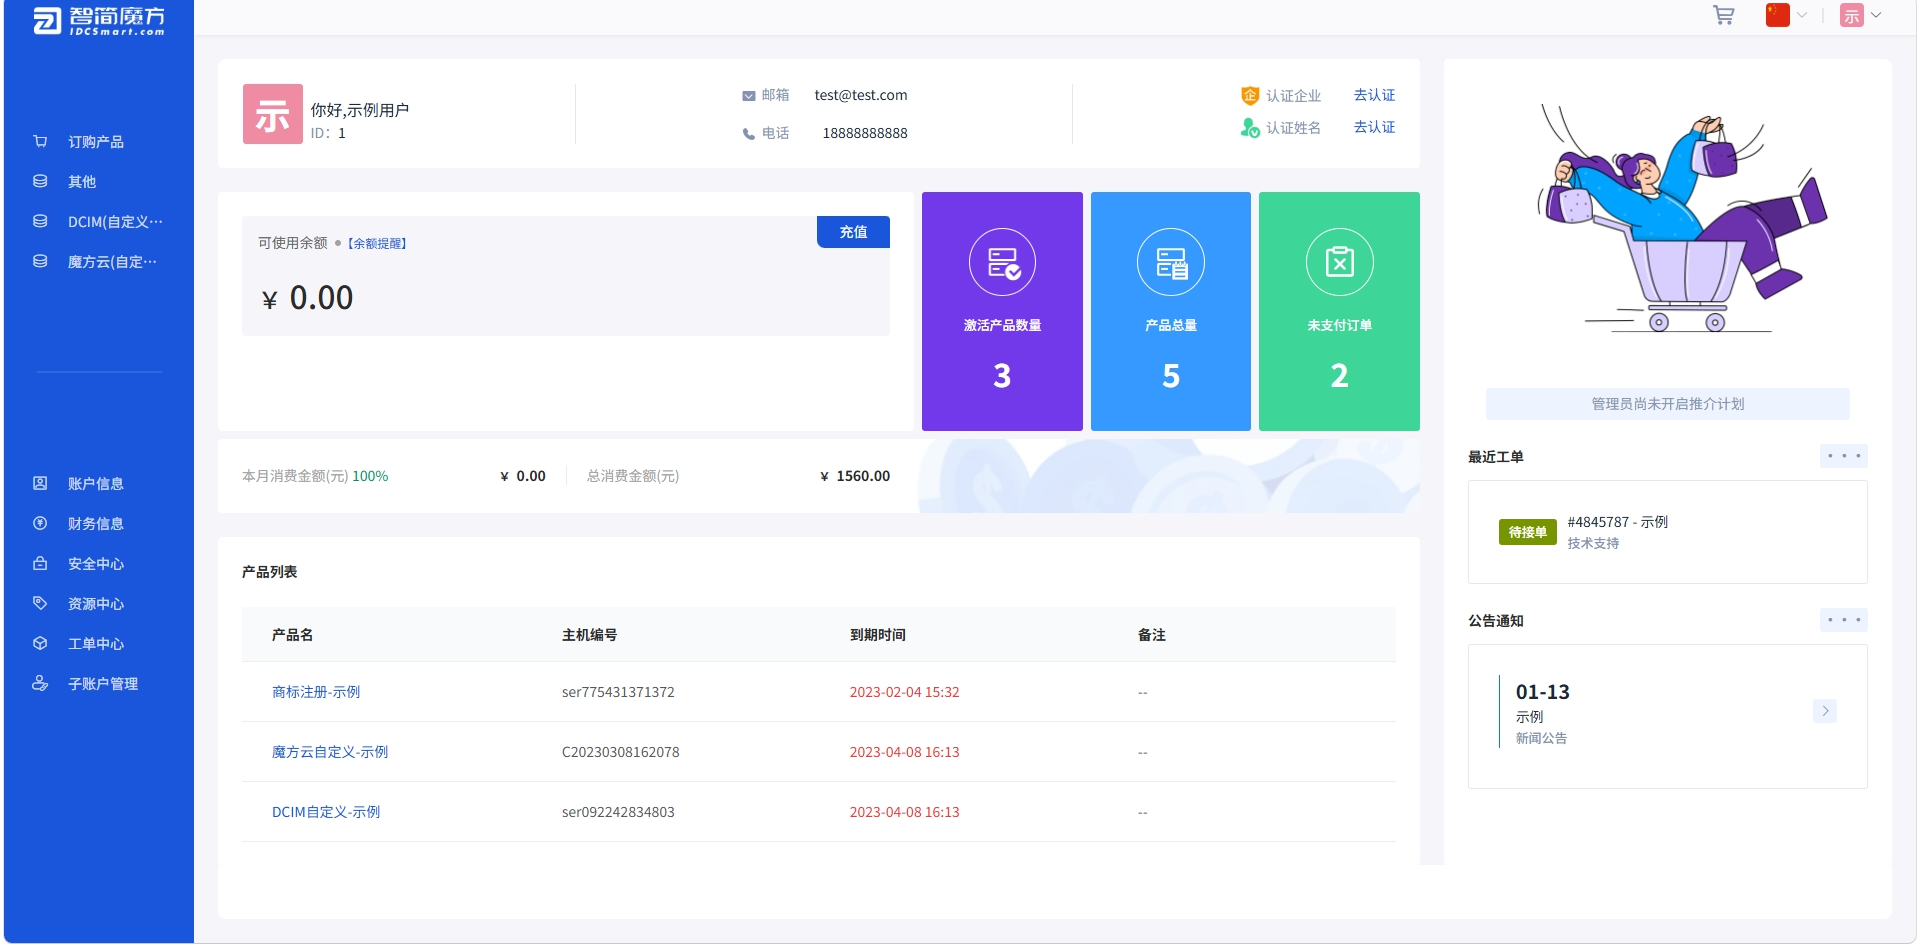Image resolution: width=1920 pixels, height=944 pixels.
Task: Click the 未支付订单 circle icon
Action: tap(1339, 262)
